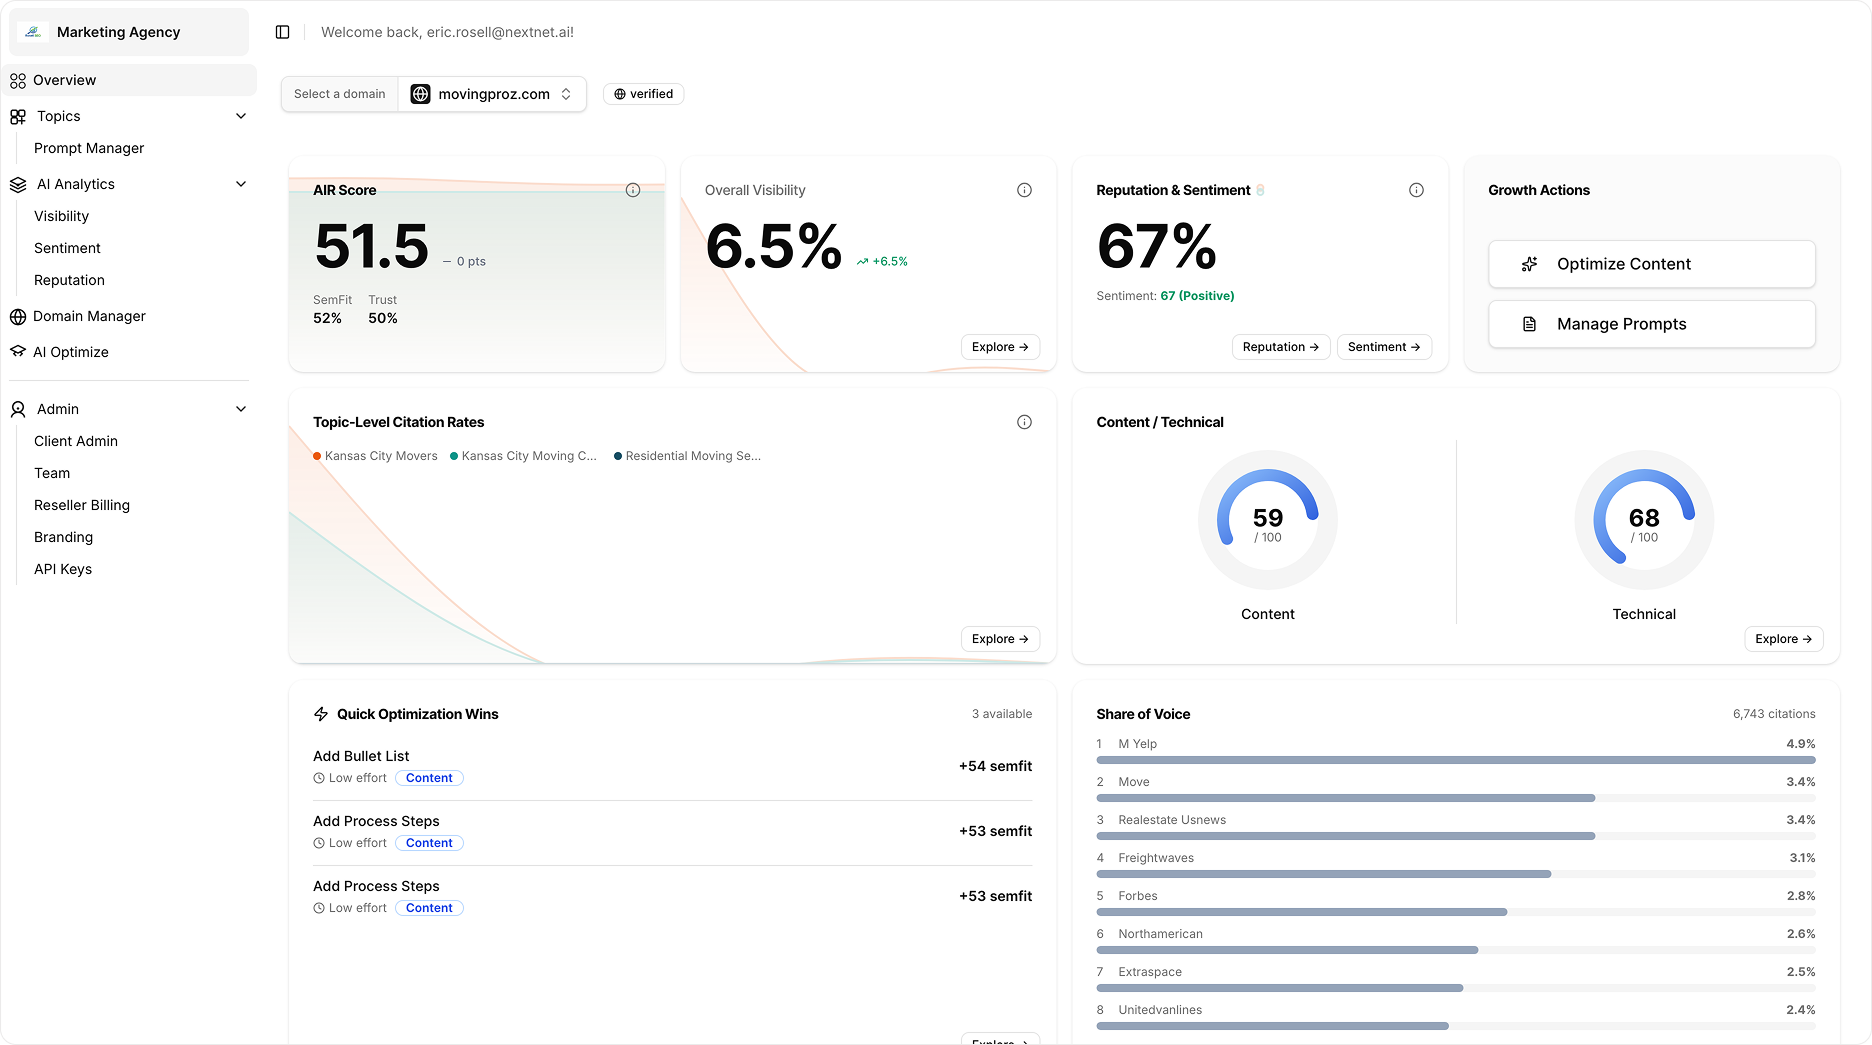
Task: Click the sparkle icon on Optimize Content
Action: click(1529, 264)
